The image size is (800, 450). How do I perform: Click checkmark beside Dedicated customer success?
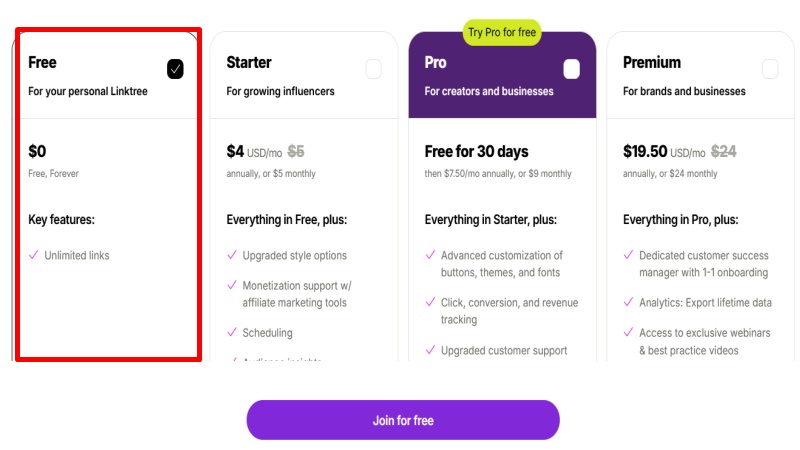[x=628, y=256]
